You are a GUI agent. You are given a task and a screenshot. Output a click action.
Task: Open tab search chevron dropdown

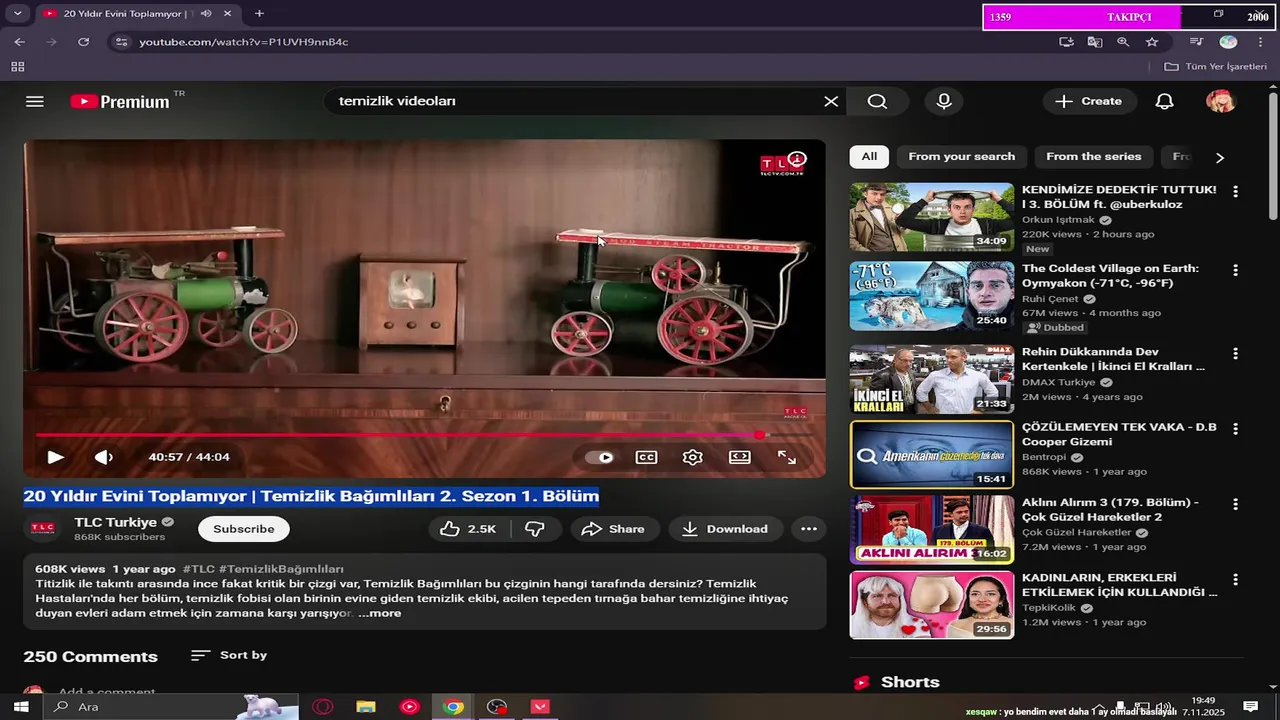point(17,13)
